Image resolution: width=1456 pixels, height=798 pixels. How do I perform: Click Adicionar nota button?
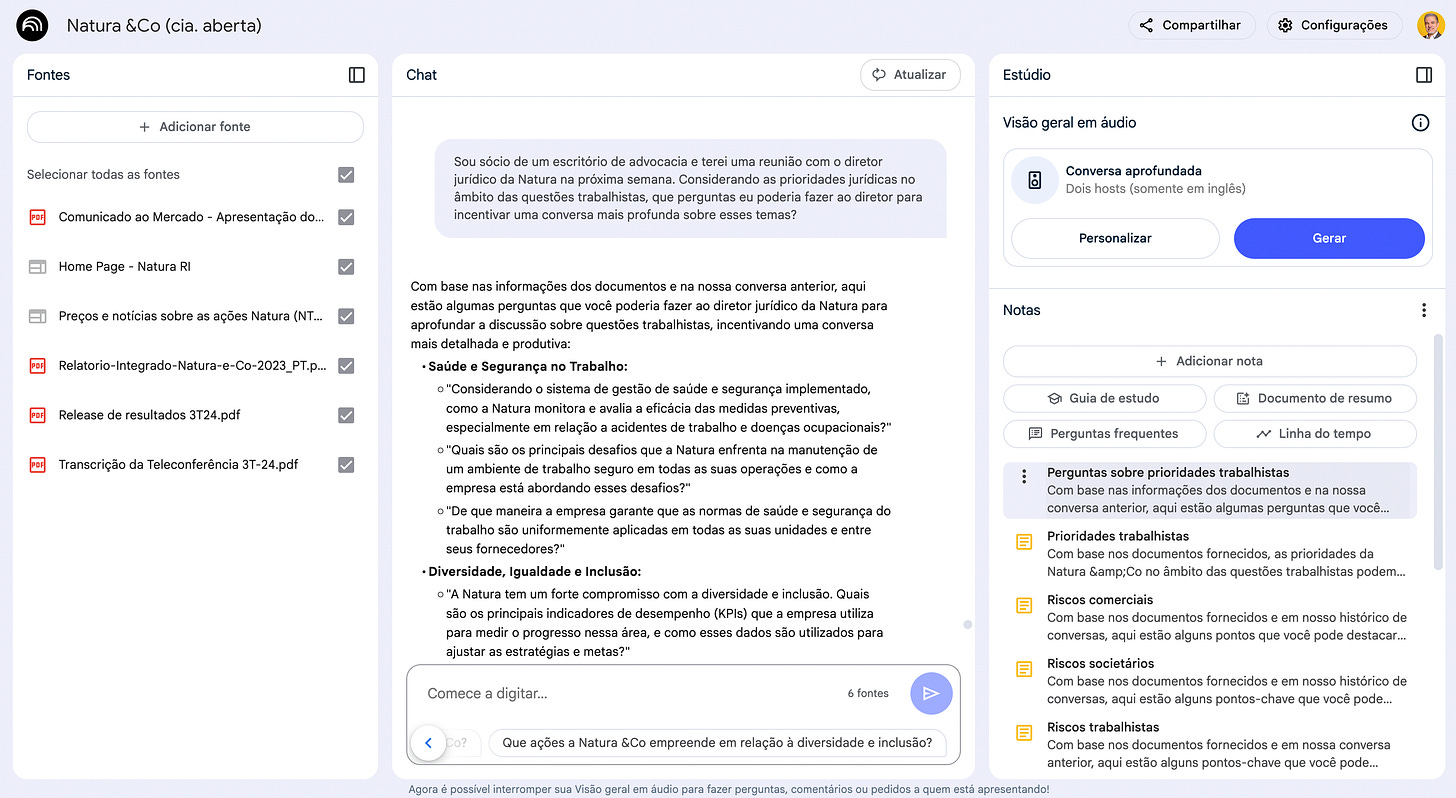point(1209,361)
